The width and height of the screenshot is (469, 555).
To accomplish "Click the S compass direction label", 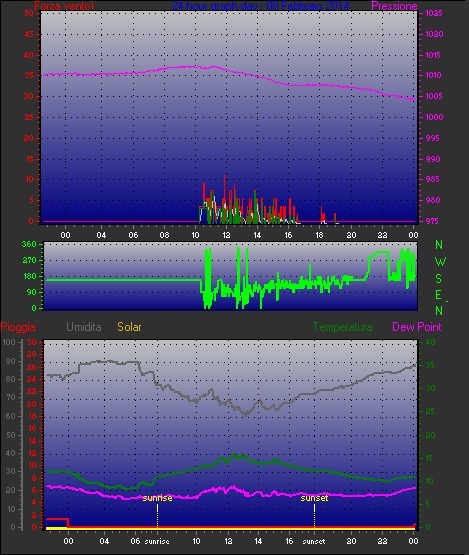I will [439, 279].
